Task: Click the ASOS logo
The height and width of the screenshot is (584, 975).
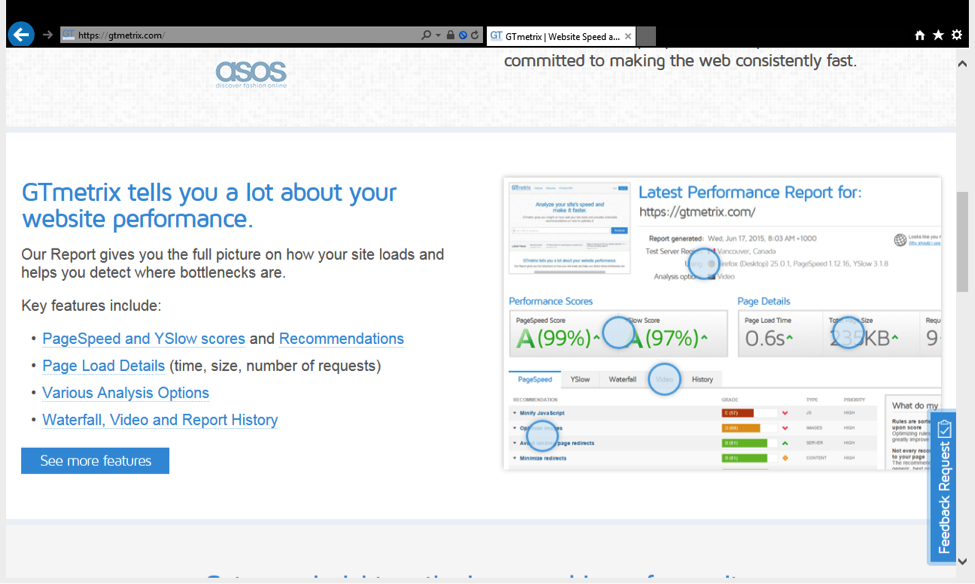Action: pos(251,73)
